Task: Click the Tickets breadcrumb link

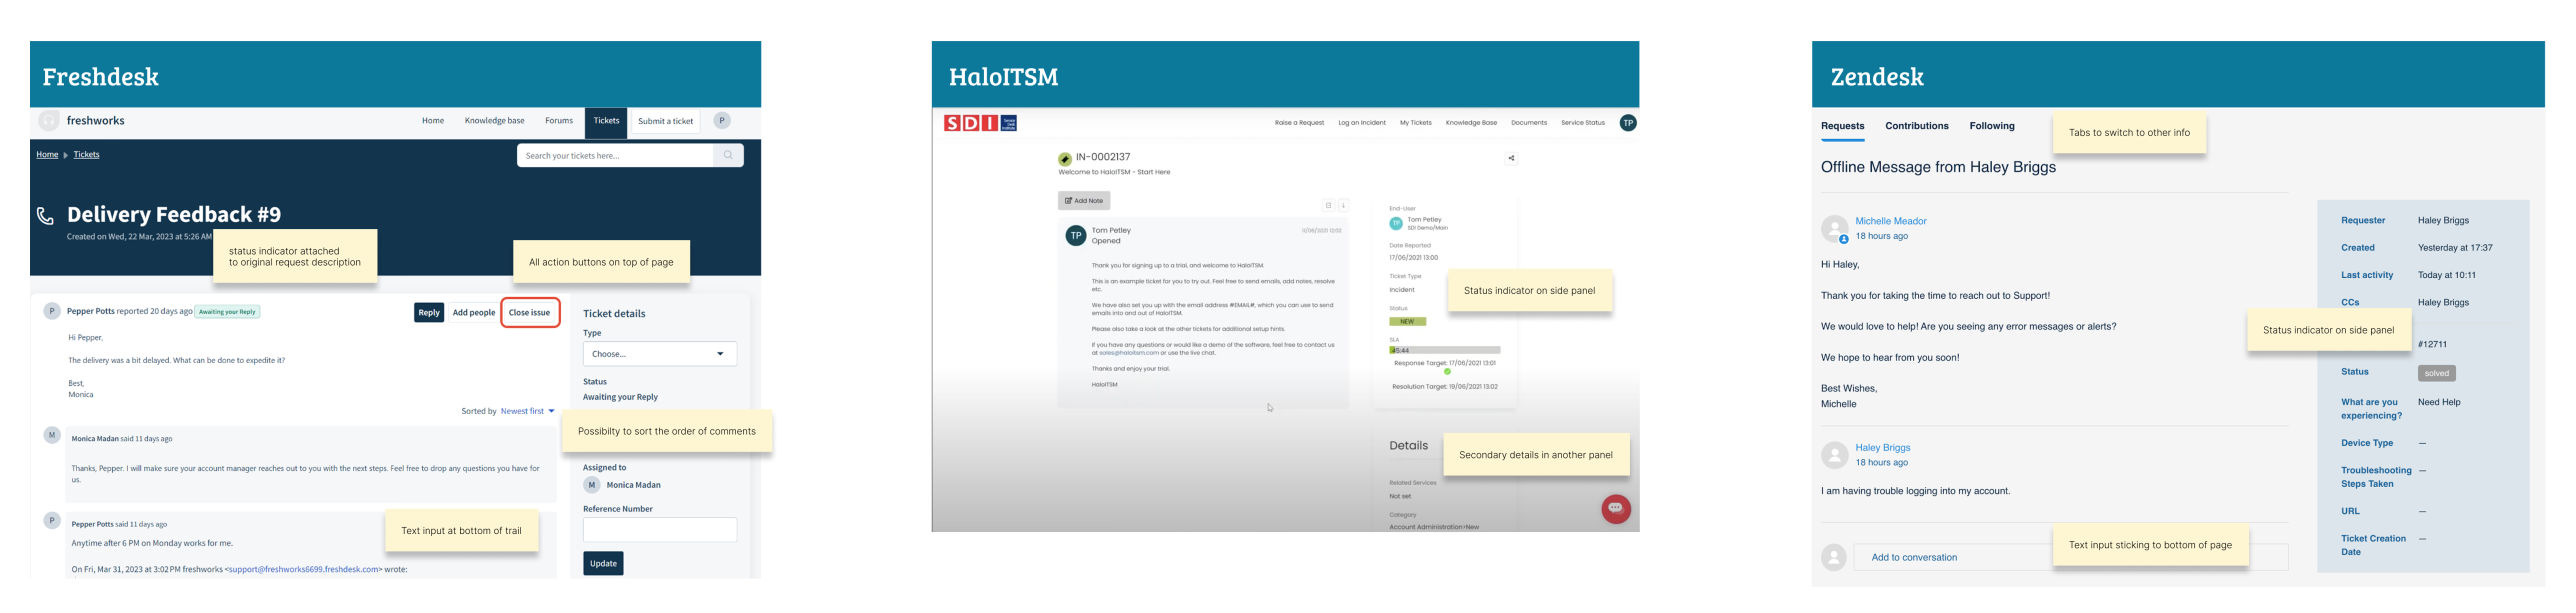Action: [x=86, y=155]
